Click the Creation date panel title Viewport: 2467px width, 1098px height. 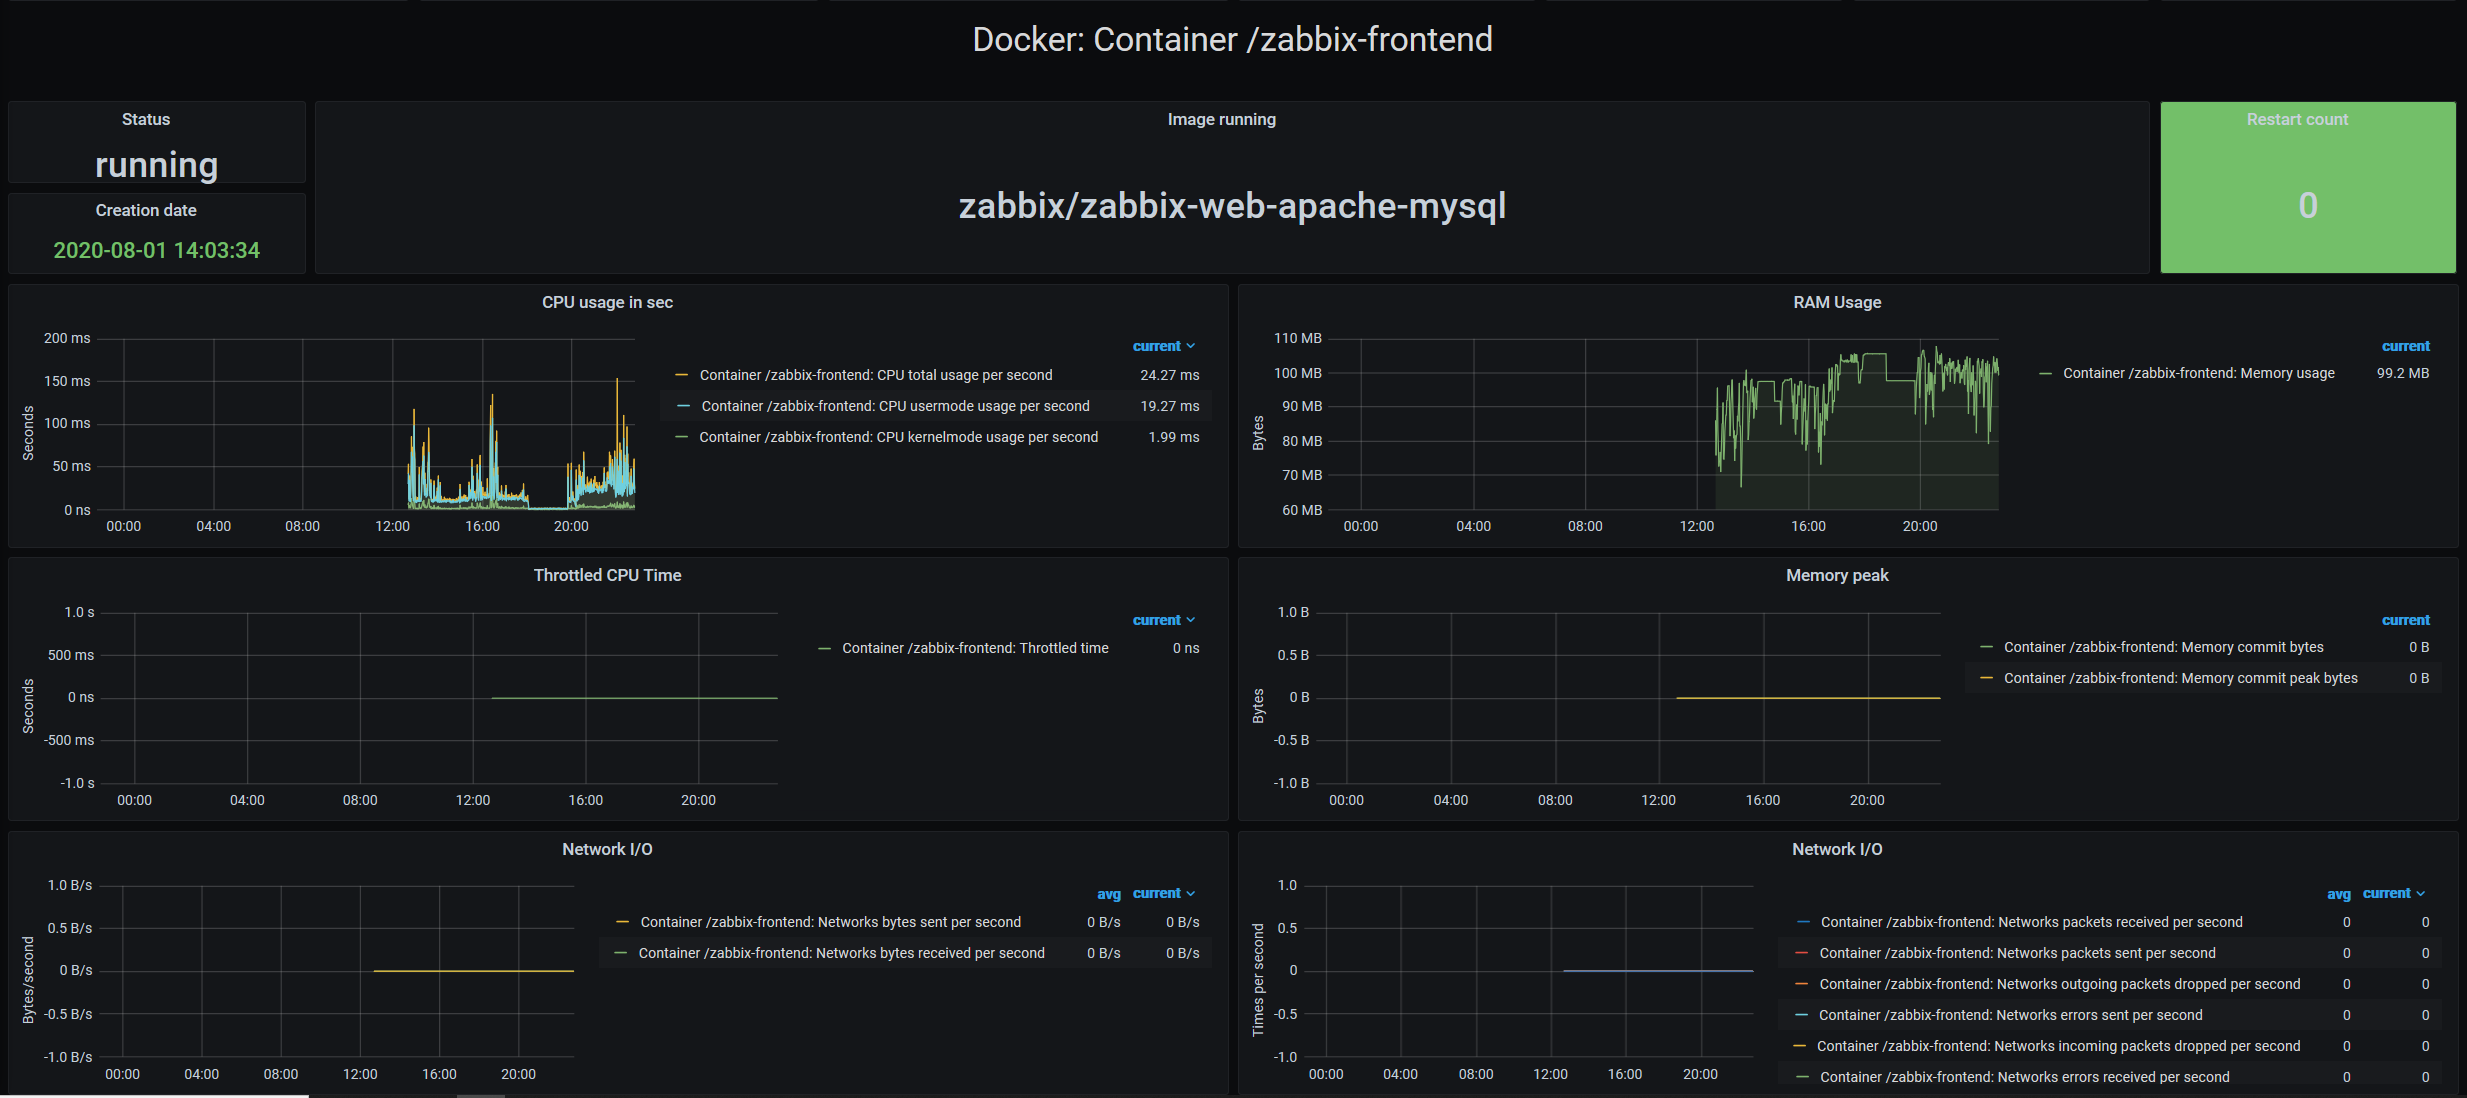146,210
